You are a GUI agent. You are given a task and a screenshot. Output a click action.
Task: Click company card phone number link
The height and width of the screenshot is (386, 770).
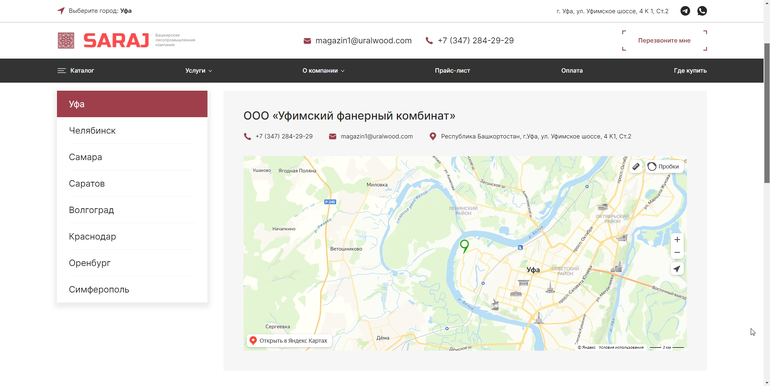(284, 137)
